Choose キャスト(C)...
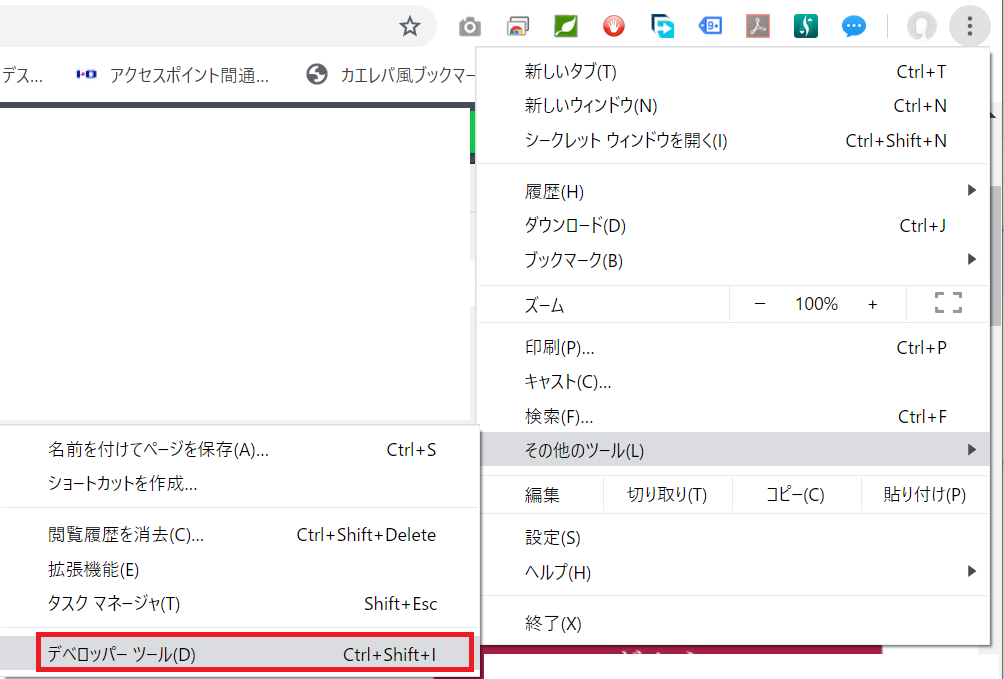Image resolution: width=1004 pixels, height=679 pixels. 733,382
